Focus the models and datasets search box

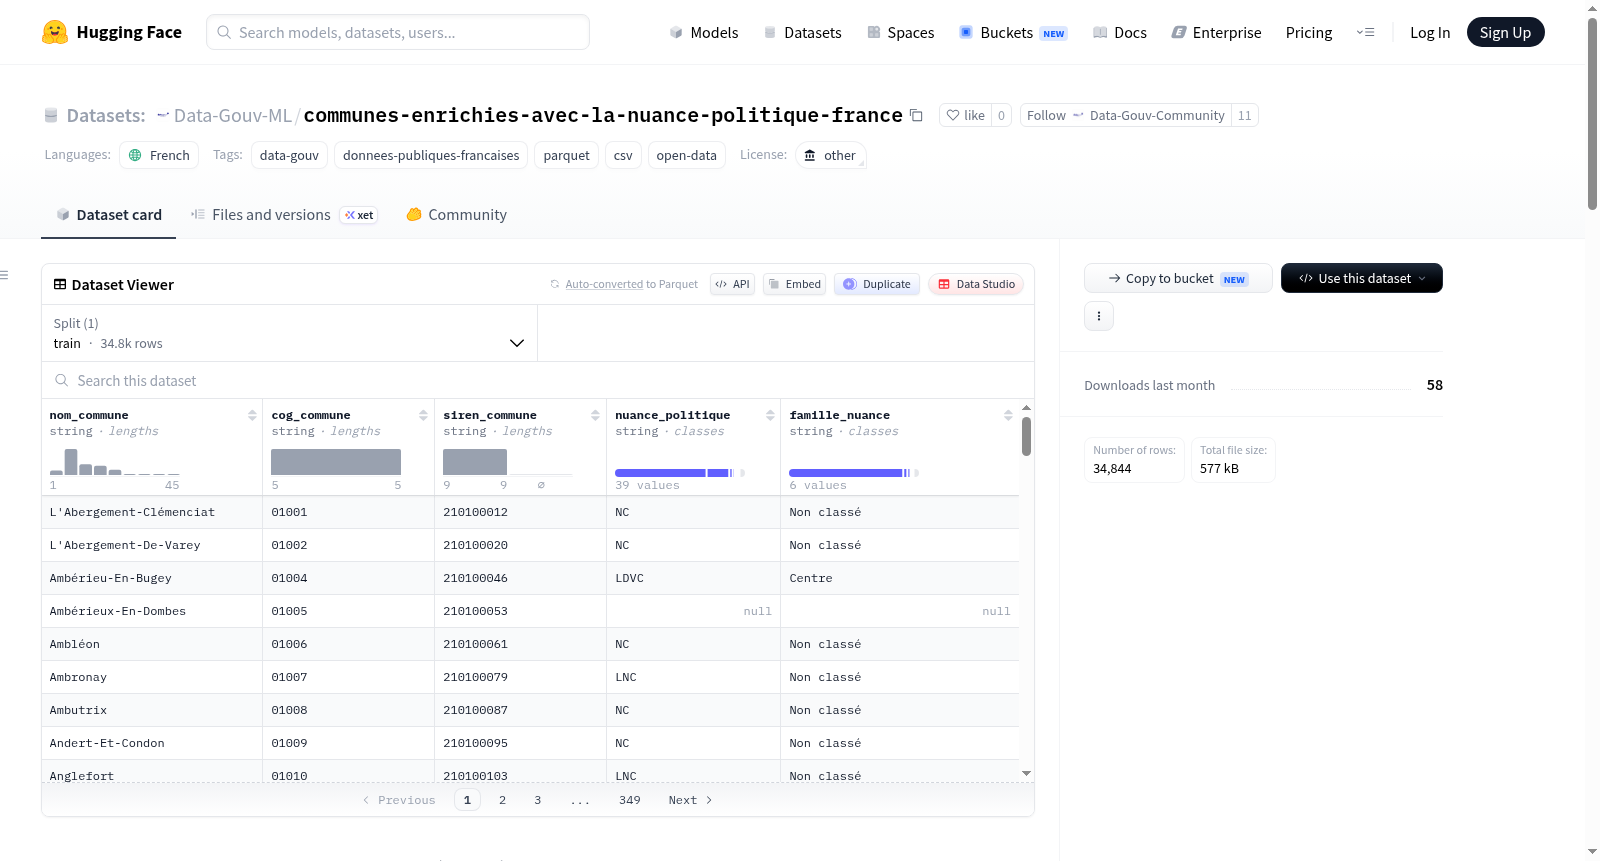coord(398,32)
